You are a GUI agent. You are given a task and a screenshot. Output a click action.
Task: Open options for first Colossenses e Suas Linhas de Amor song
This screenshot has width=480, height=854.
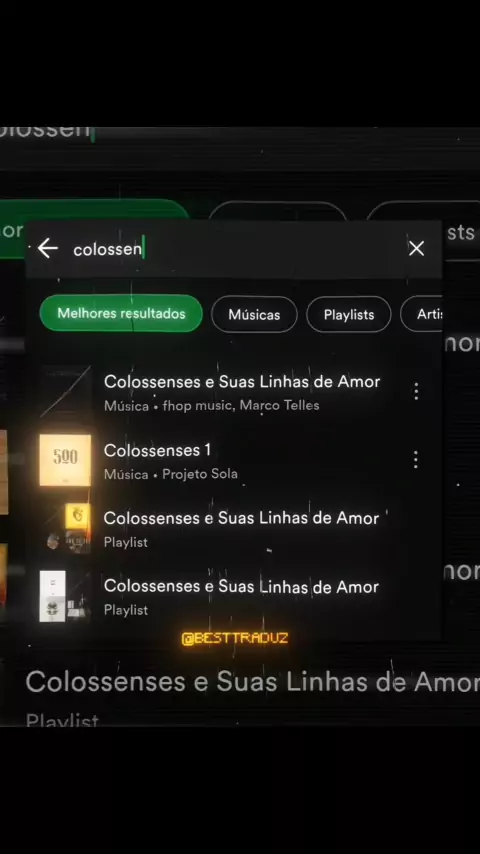click(x=416, y=391)
